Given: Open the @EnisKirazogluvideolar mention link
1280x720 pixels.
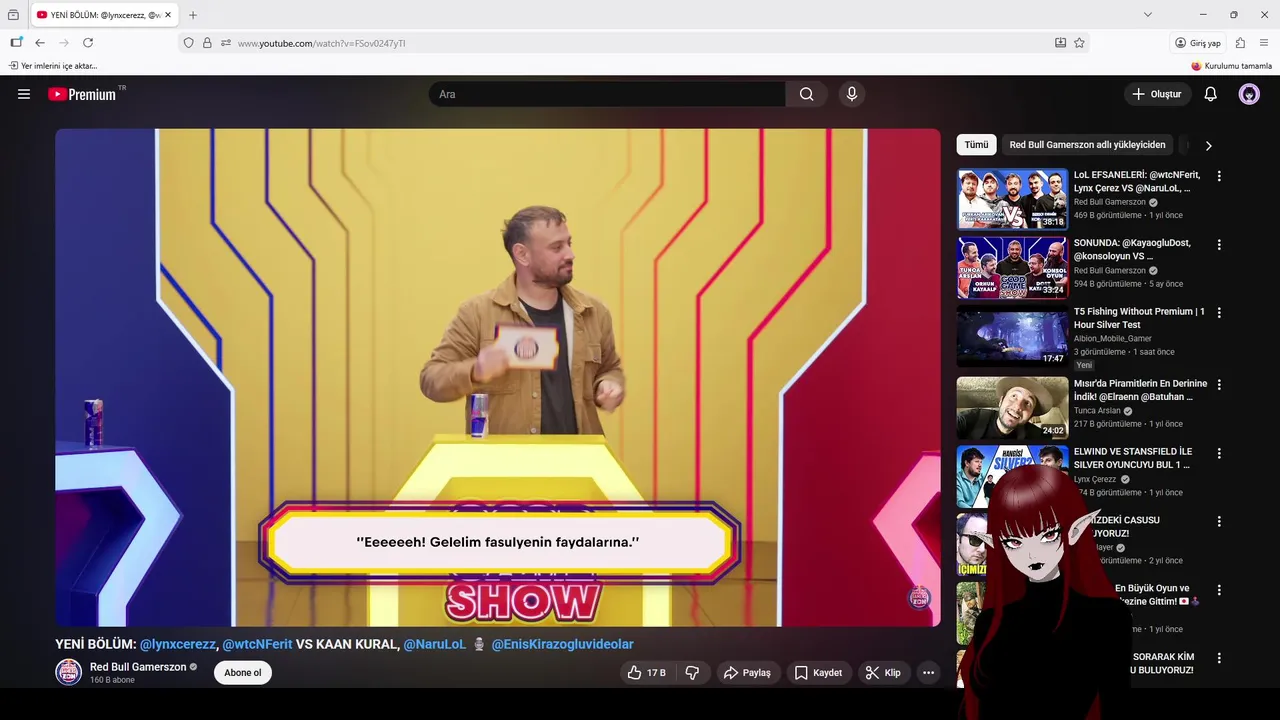Looking at the screenshot, I should pyautogui.click(x=562, y=644).
